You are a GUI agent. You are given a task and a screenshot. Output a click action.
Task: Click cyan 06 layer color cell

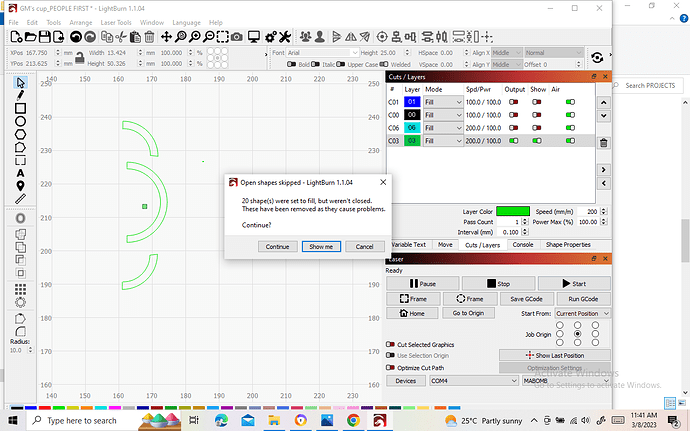[411, 128]
